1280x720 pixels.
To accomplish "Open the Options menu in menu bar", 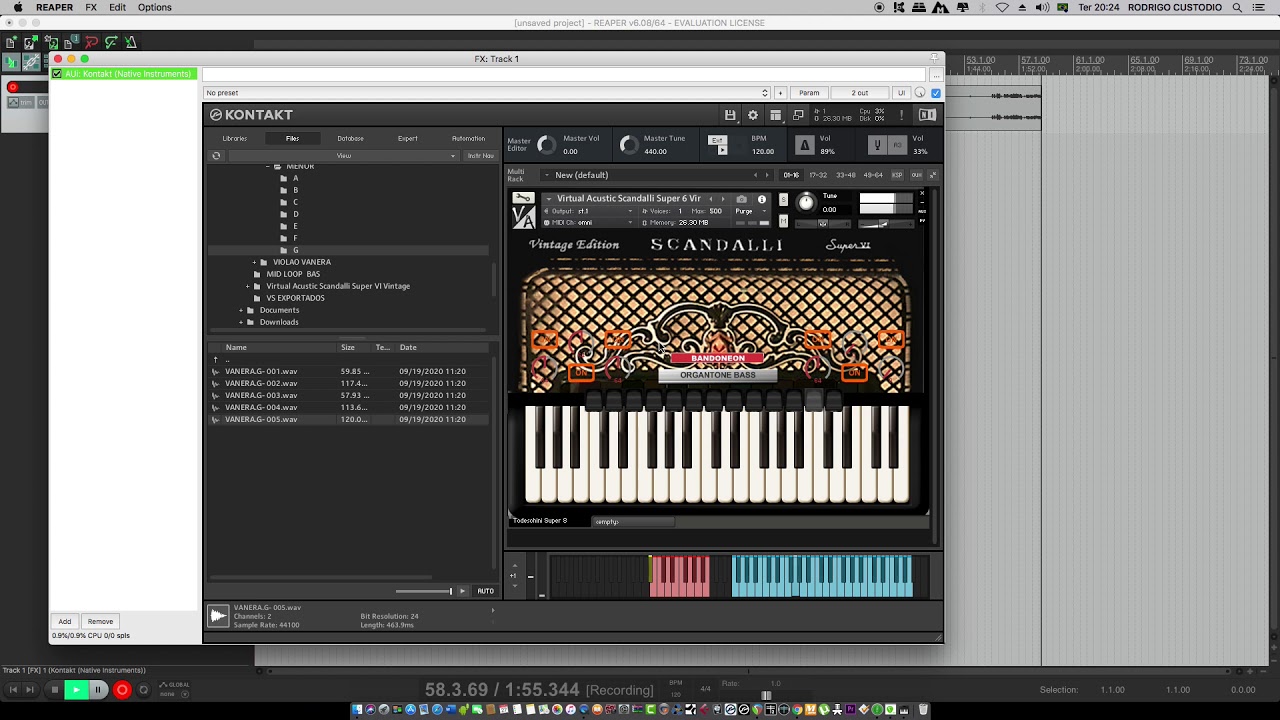I will tap(154, 7).
